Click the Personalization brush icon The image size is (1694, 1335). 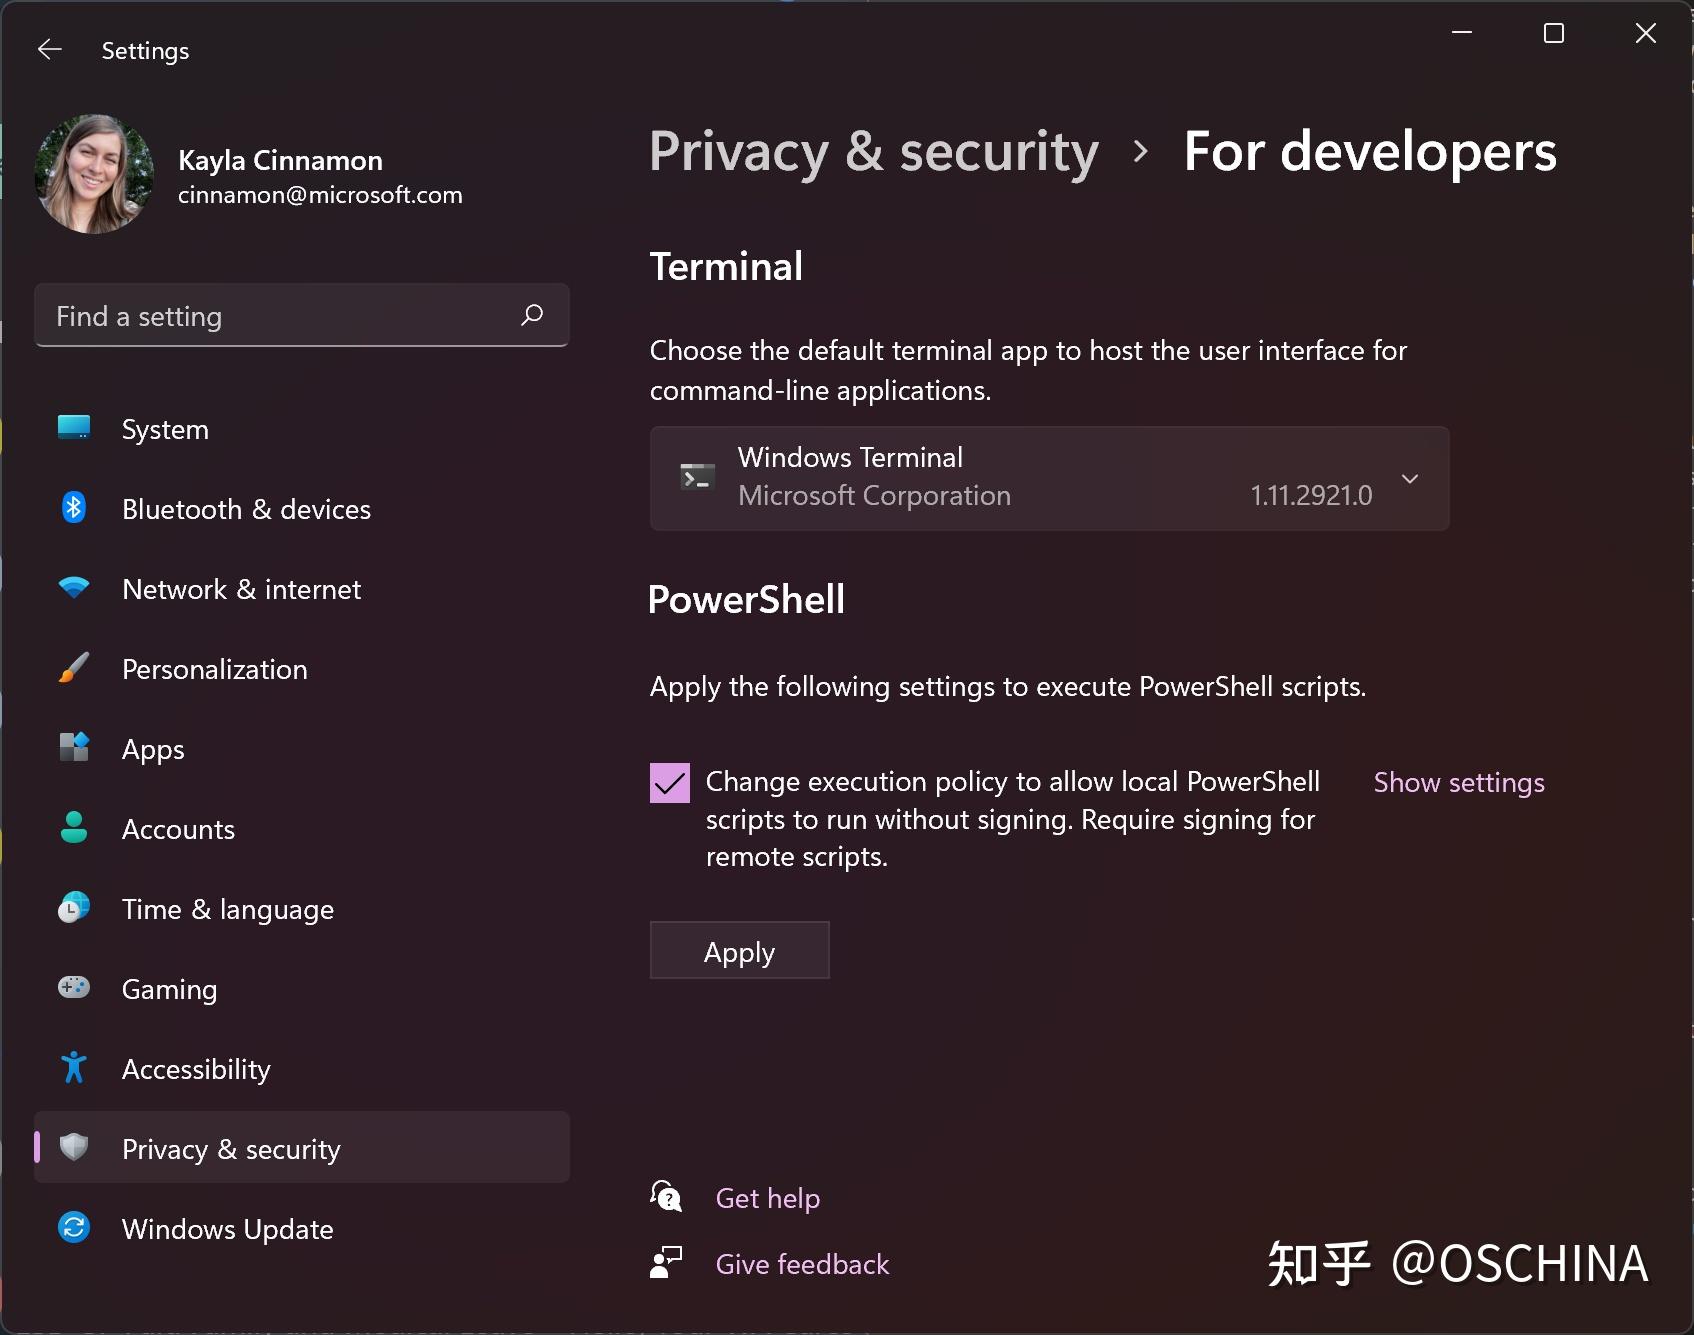tap(73, 668)
